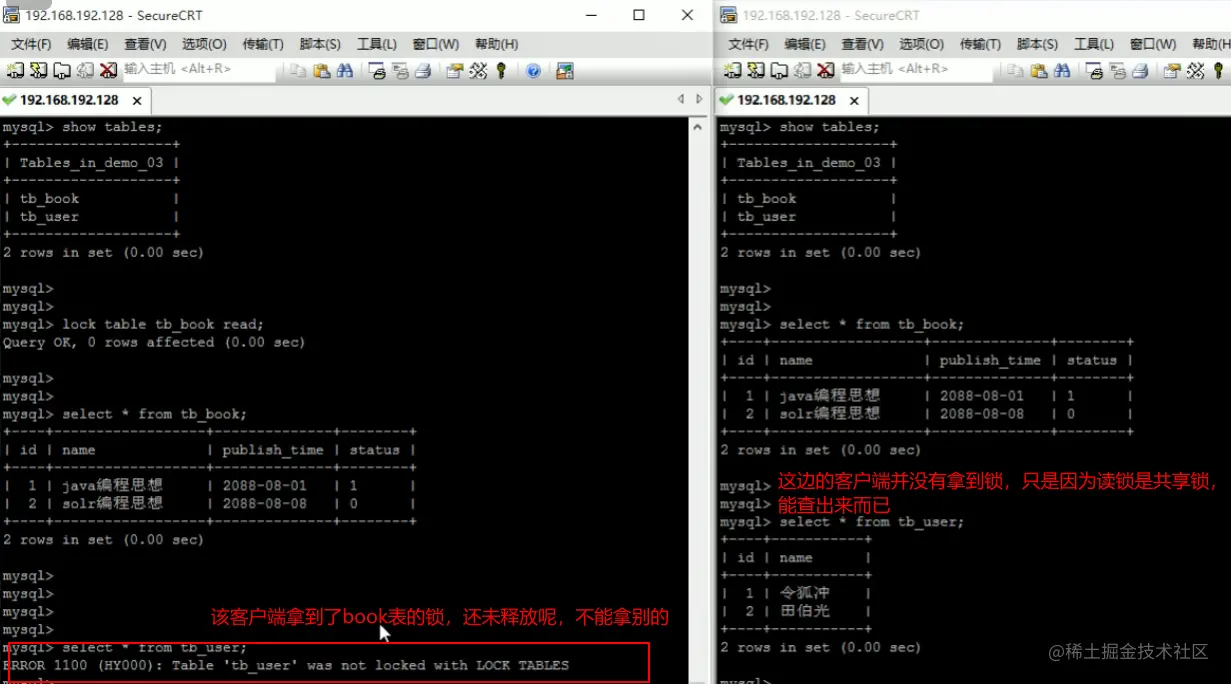Click Paste icon in left window toolbar
Viewport: 1231px width, 684px height.
322,70
